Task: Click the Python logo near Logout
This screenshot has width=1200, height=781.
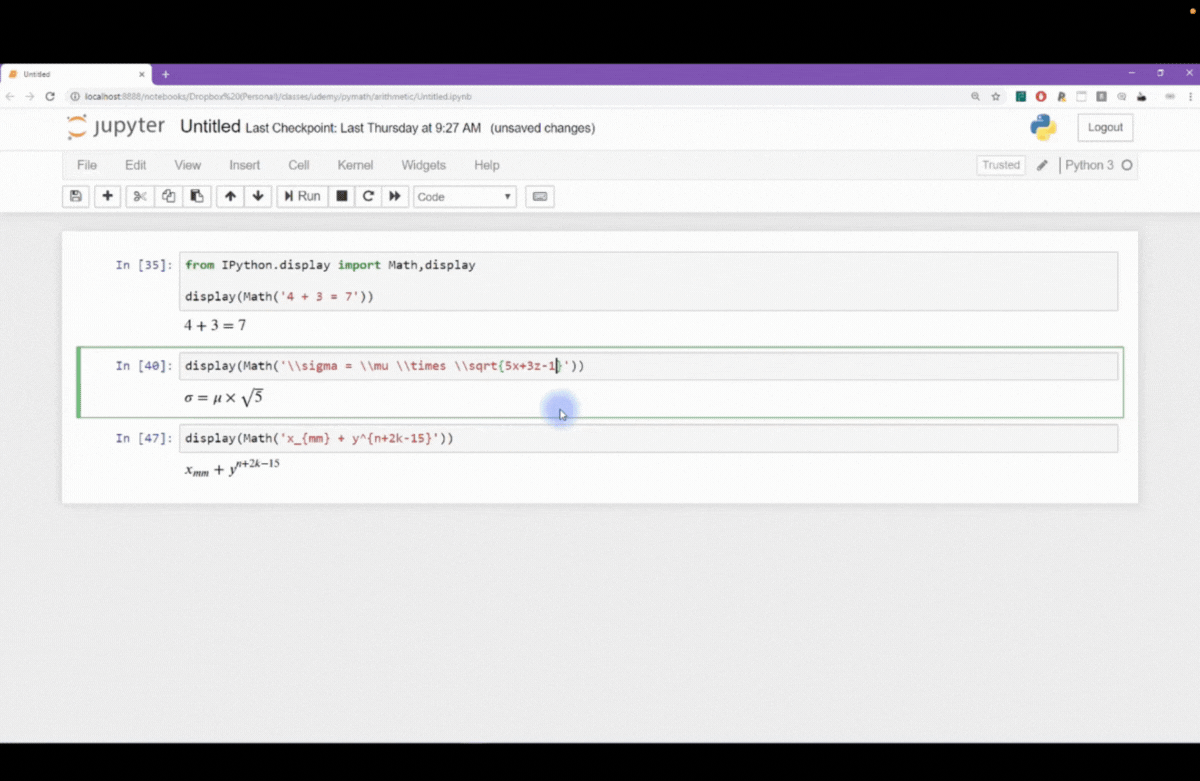Action: 1043,127
